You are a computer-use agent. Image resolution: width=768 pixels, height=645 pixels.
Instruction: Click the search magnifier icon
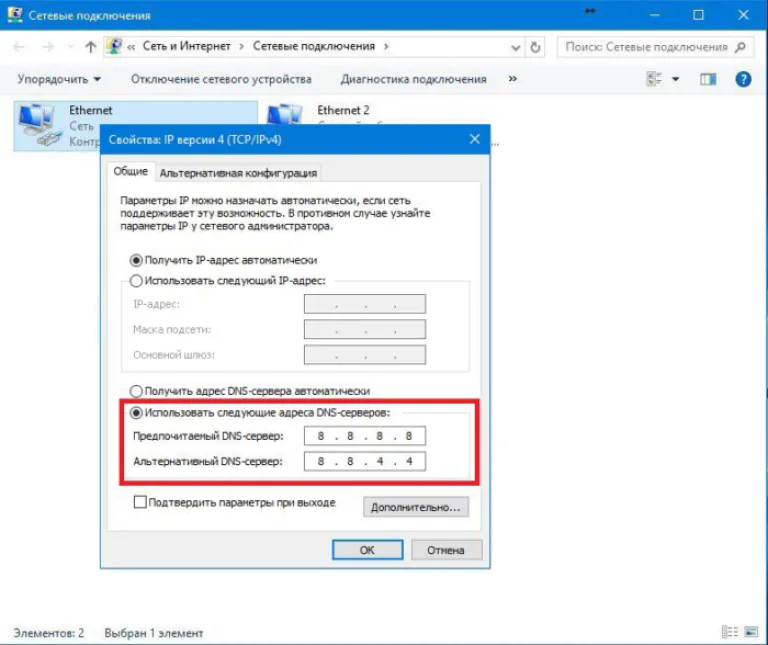click(740, 47)
